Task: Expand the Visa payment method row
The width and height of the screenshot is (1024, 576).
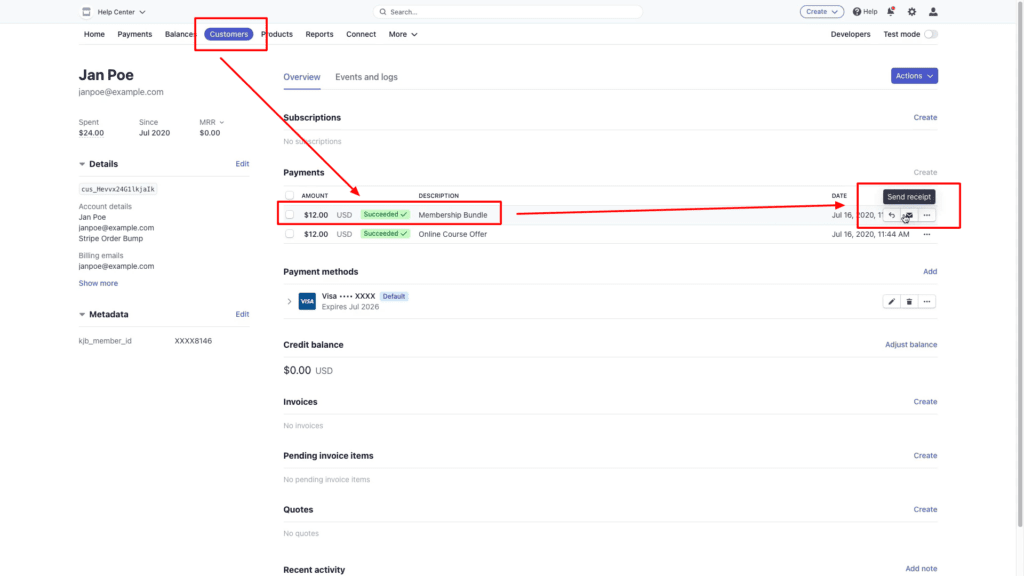Action: tap(289, 302)
